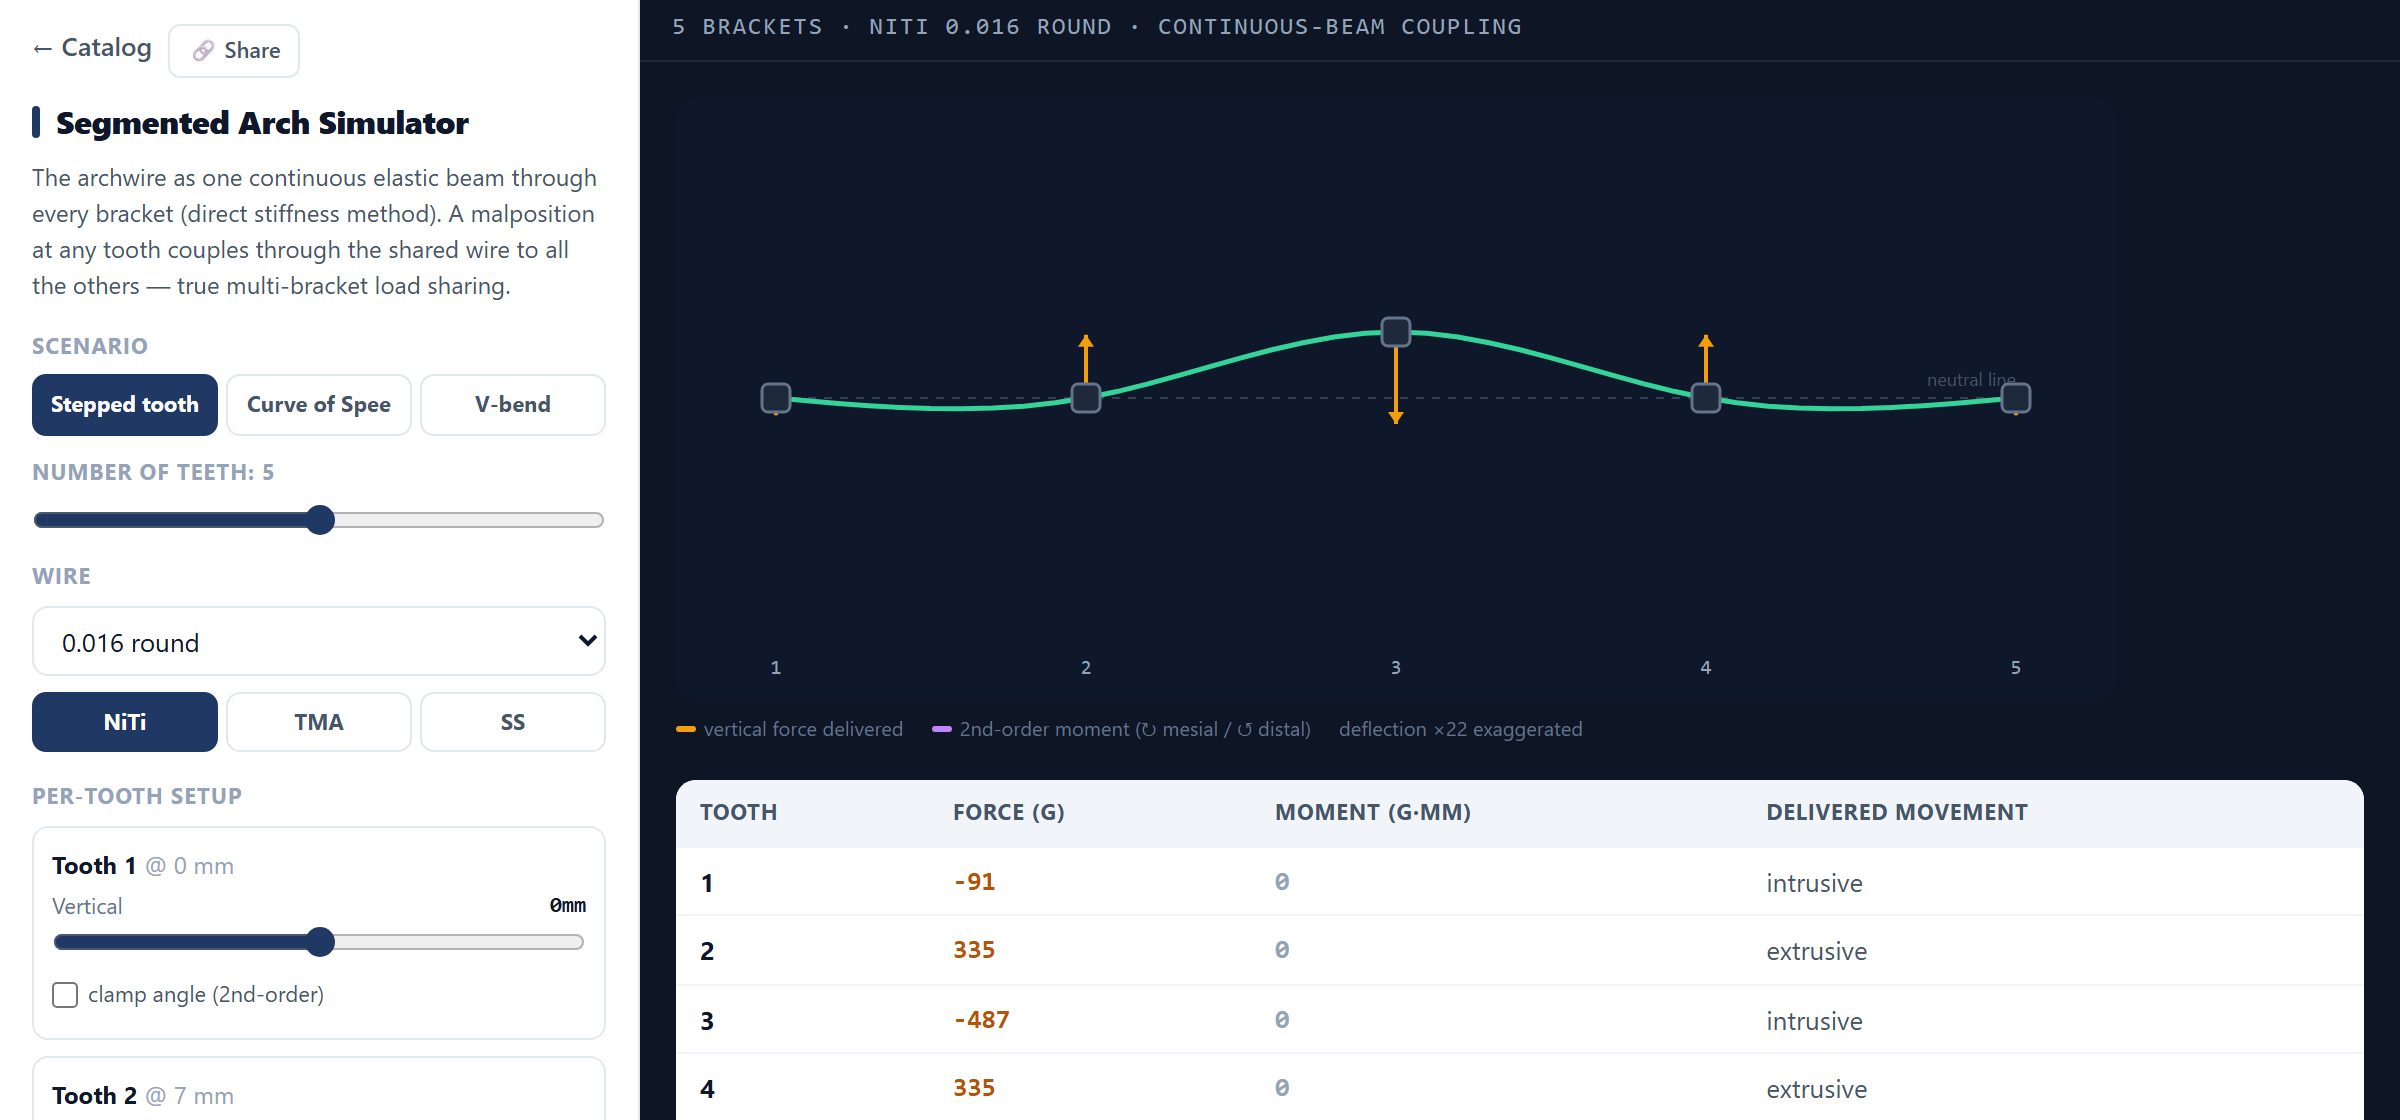Click axis label 1 under the diagram
Viewport: 2400px width, 1120px height.
click(x=776, y=668)
